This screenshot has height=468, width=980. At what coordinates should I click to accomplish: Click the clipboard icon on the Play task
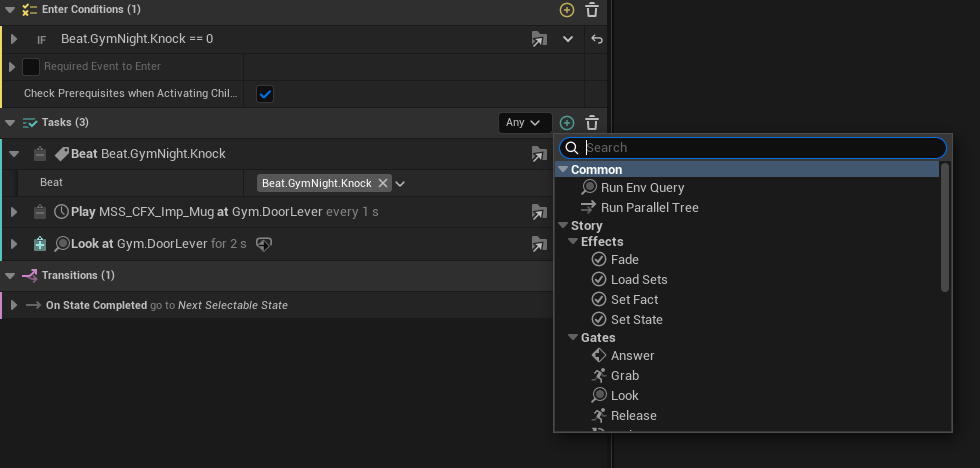point(39,212)
